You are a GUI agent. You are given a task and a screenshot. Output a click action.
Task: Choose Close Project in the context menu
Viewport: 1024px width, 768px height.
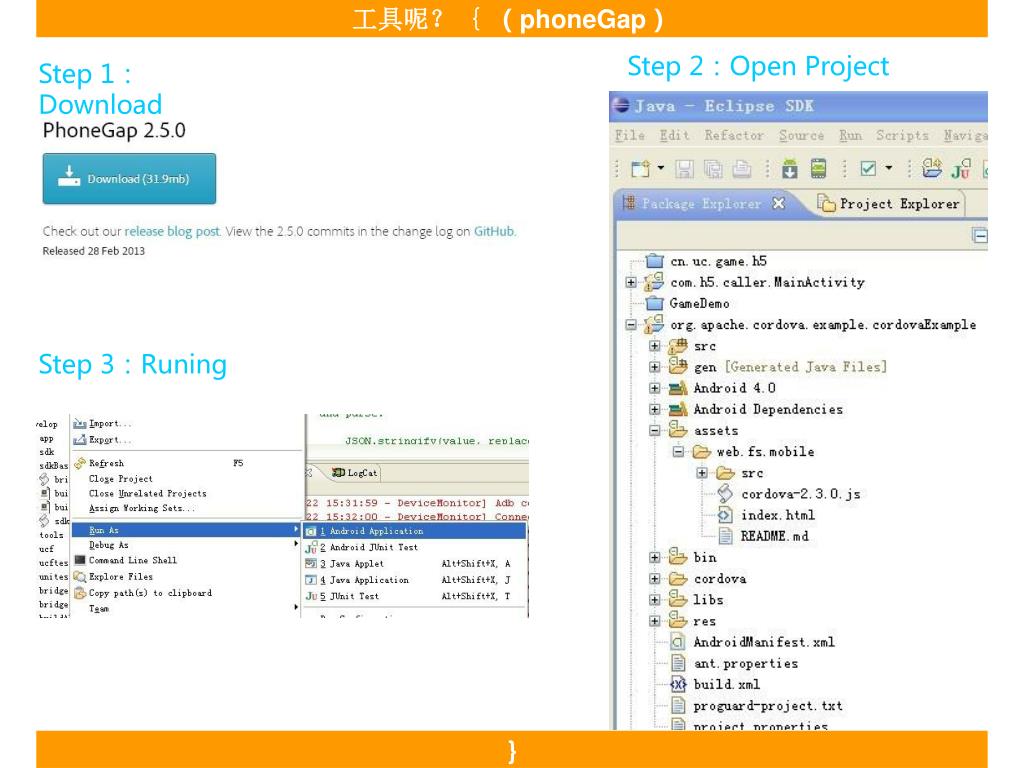coord(121,479)
